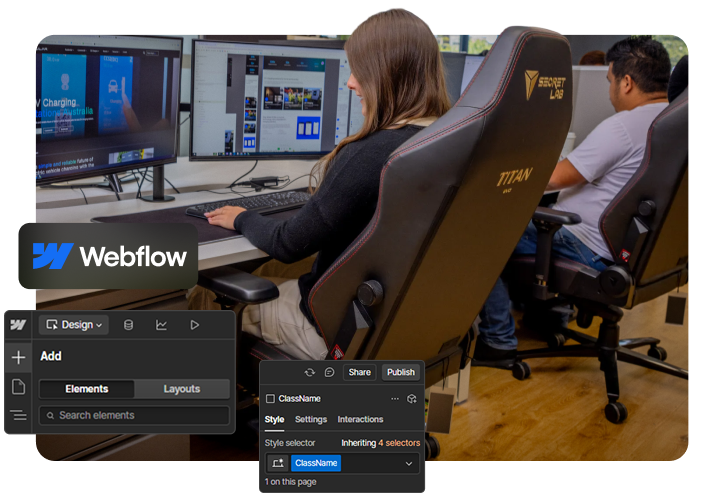This screenshot has width=723, height=493.
Task: Switch to the Elements tab
Action: click(x=87, y=389)
